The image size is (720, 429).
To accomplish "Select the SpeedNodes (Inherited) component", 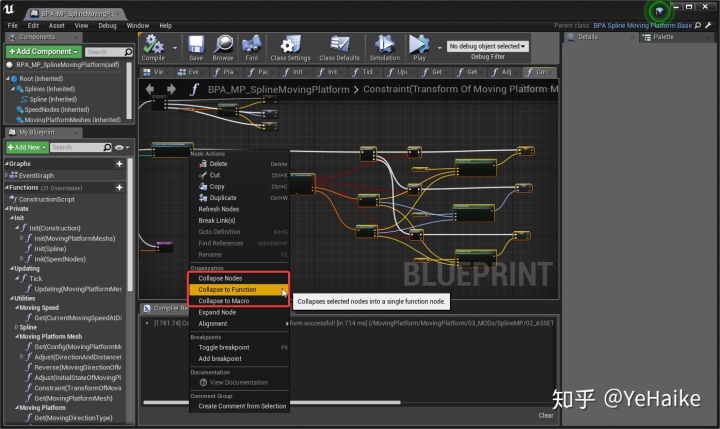I will click(56, 109).
